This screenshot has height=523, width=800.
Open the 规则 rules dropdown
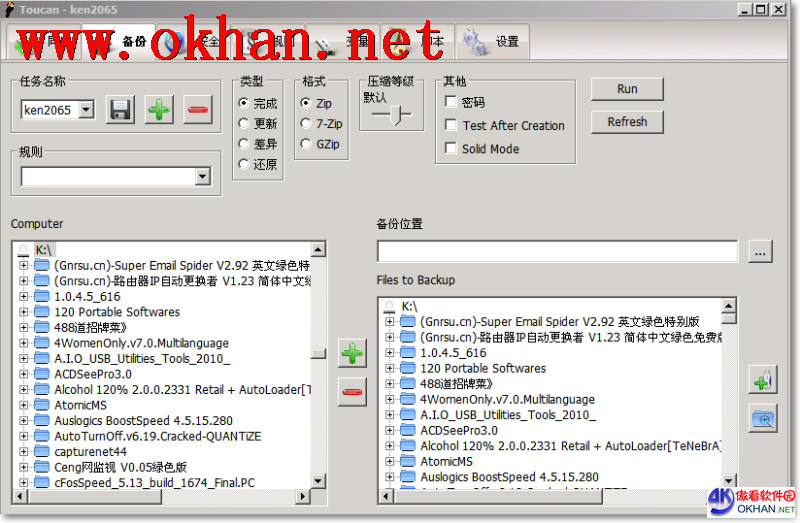coord(203,177)
